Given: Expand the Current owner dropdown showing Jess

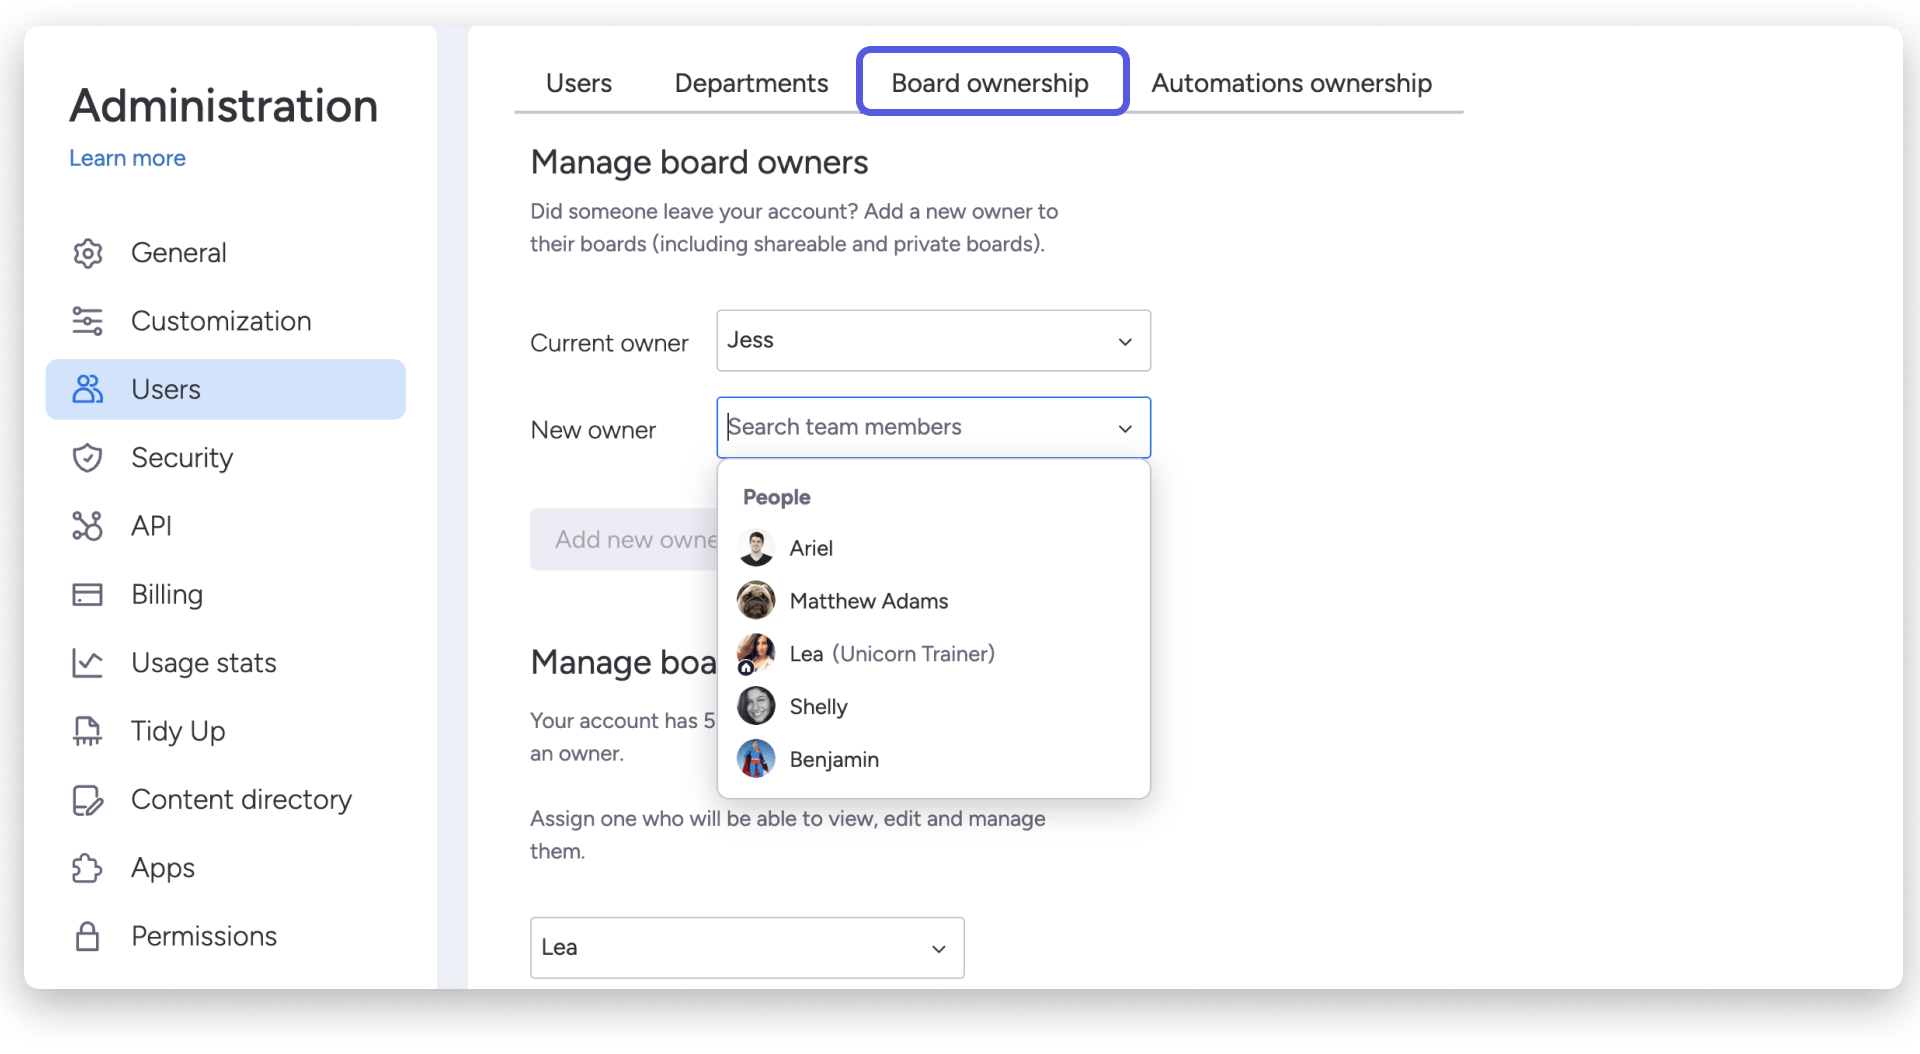Looking at the screenshot, I should [x=1124, y=340].
